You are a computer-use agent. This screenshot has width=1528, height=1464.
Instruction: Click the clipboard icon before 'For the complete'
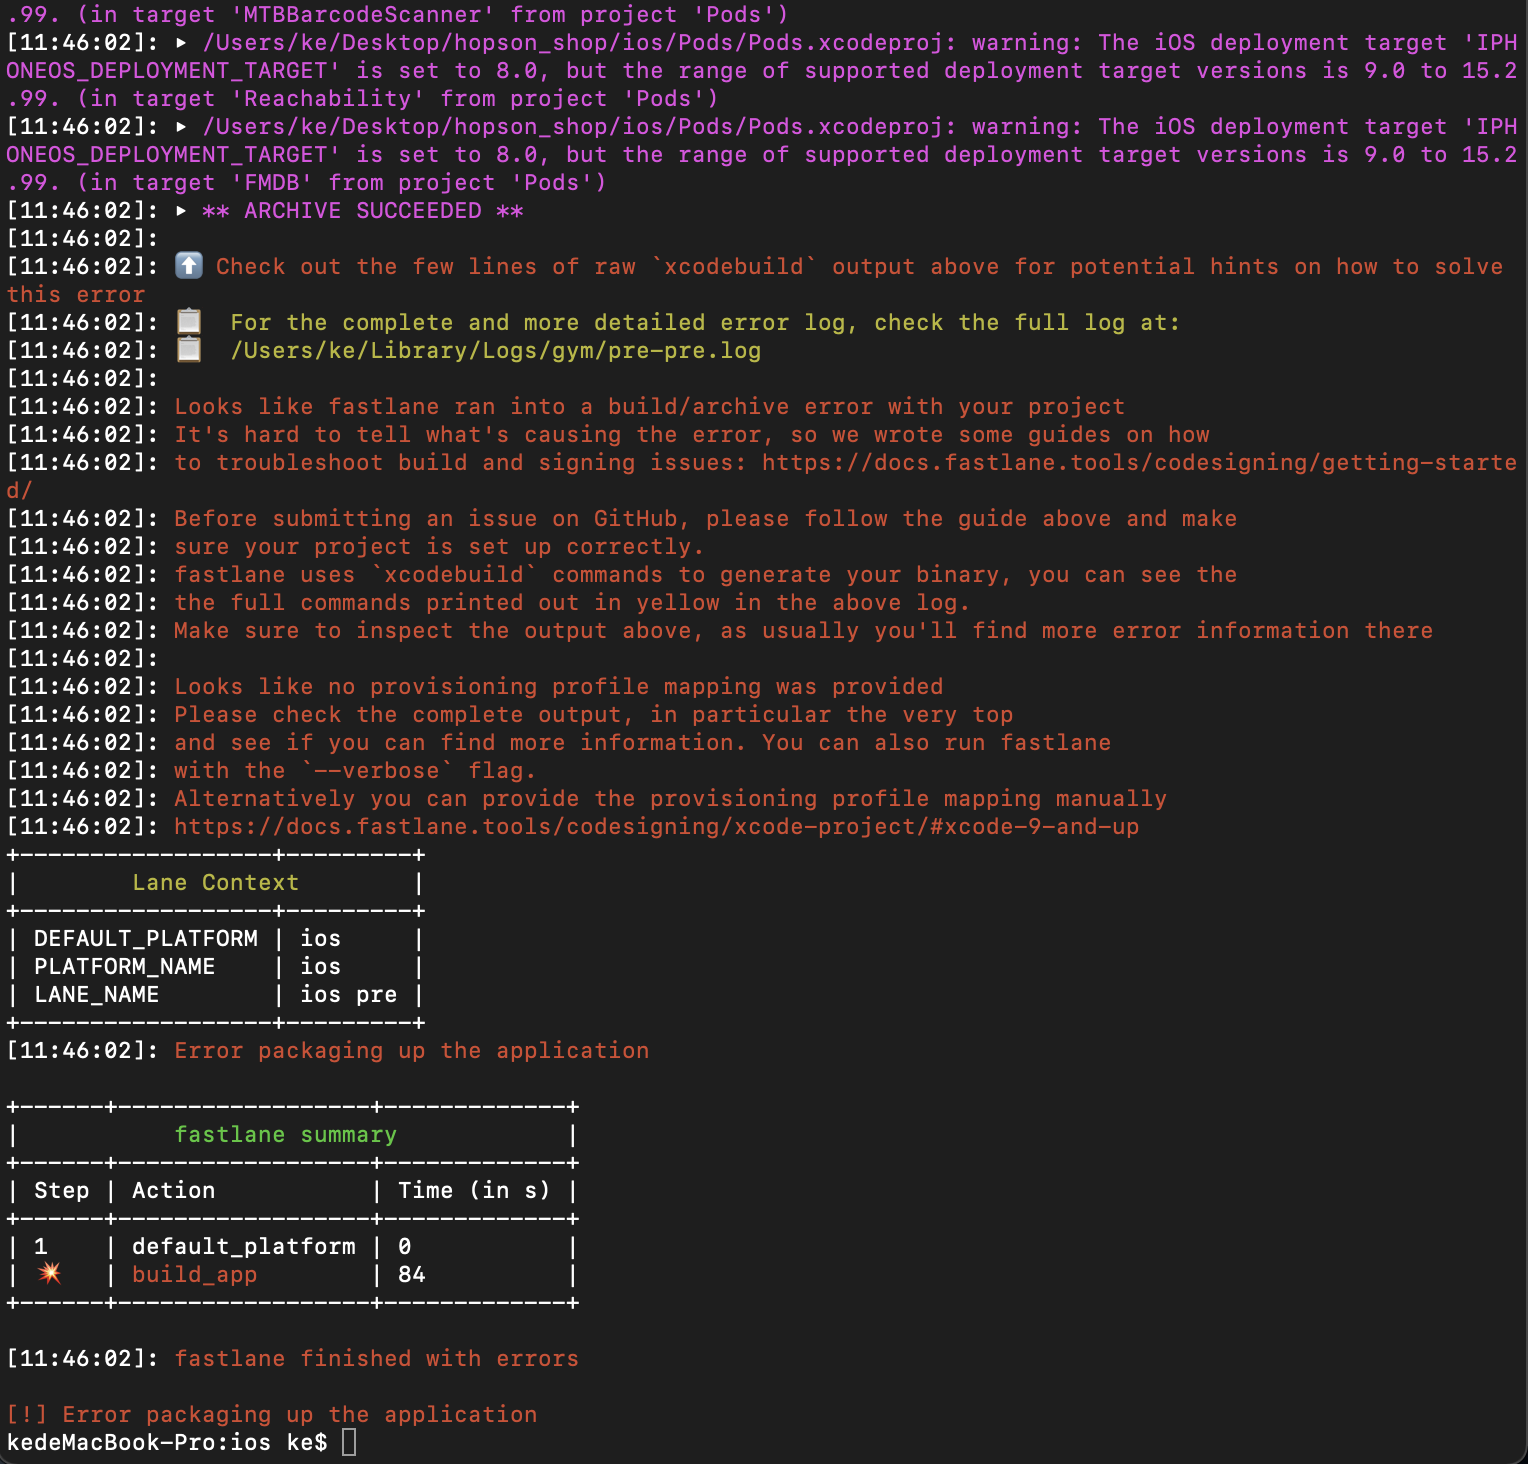(189, 321)
